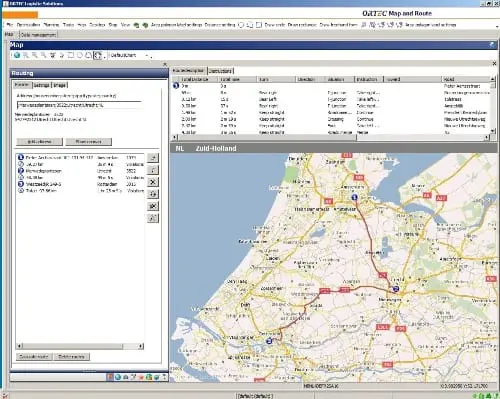This screenshot has width=500, height=399.
Task: Click Rotterdam stop 3 marker on map
Action: (269, 341)
